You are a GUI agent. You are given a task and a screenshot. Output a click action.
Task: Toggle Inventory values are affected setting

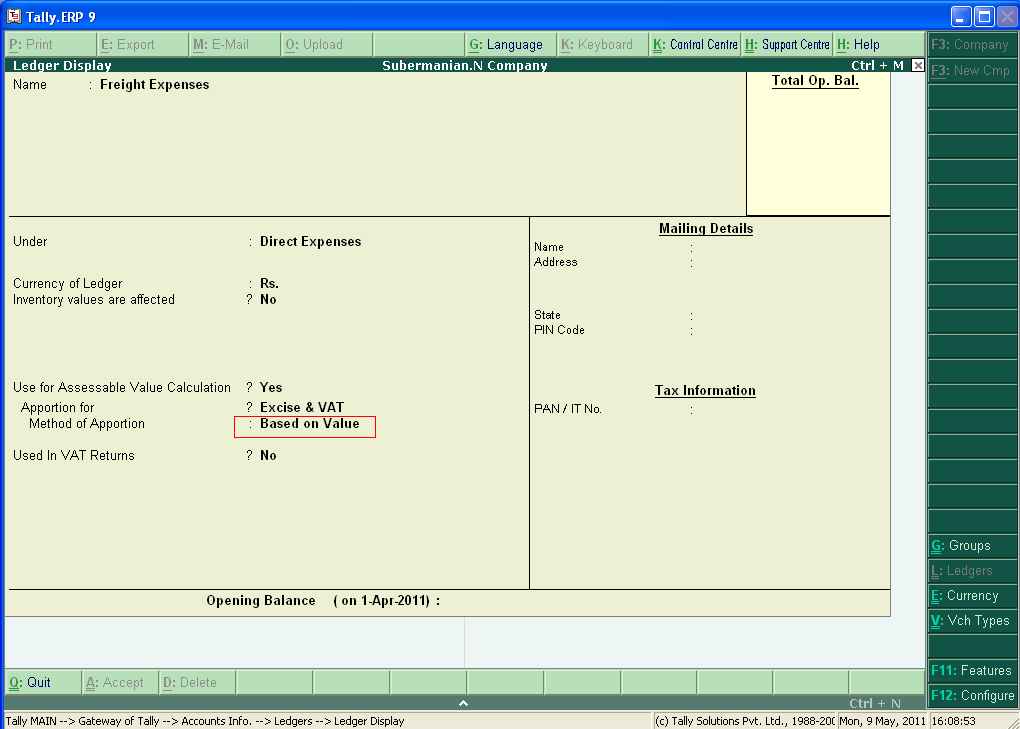coord(265,299)
